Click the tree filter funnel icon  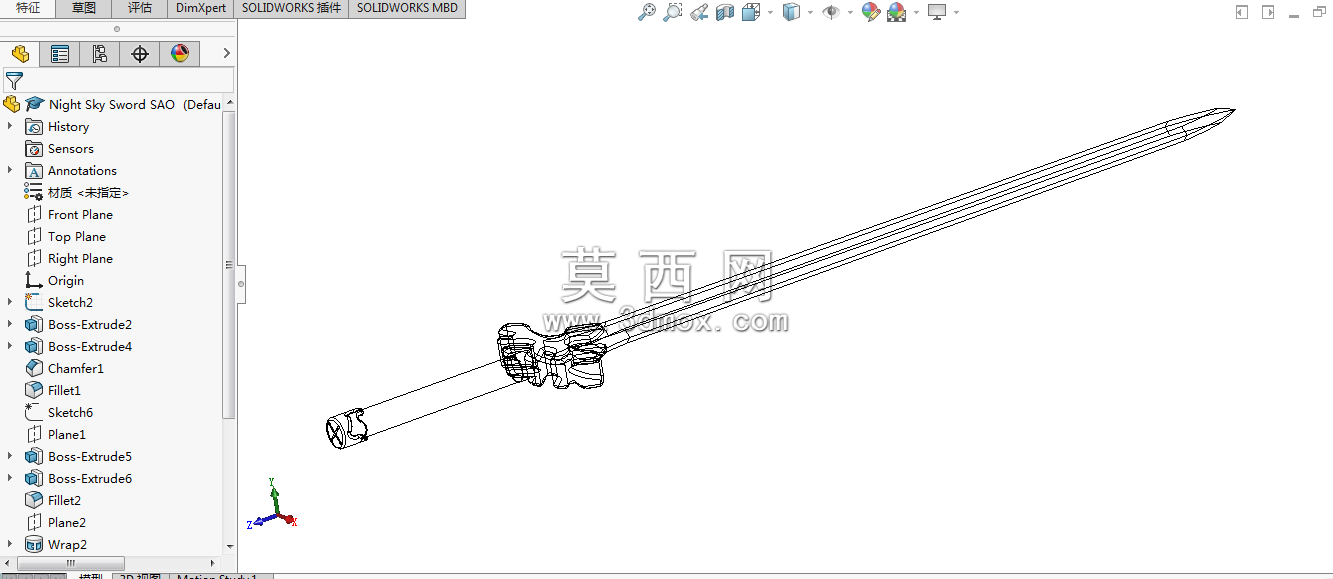pyautogui.click(x=14, y=81)
